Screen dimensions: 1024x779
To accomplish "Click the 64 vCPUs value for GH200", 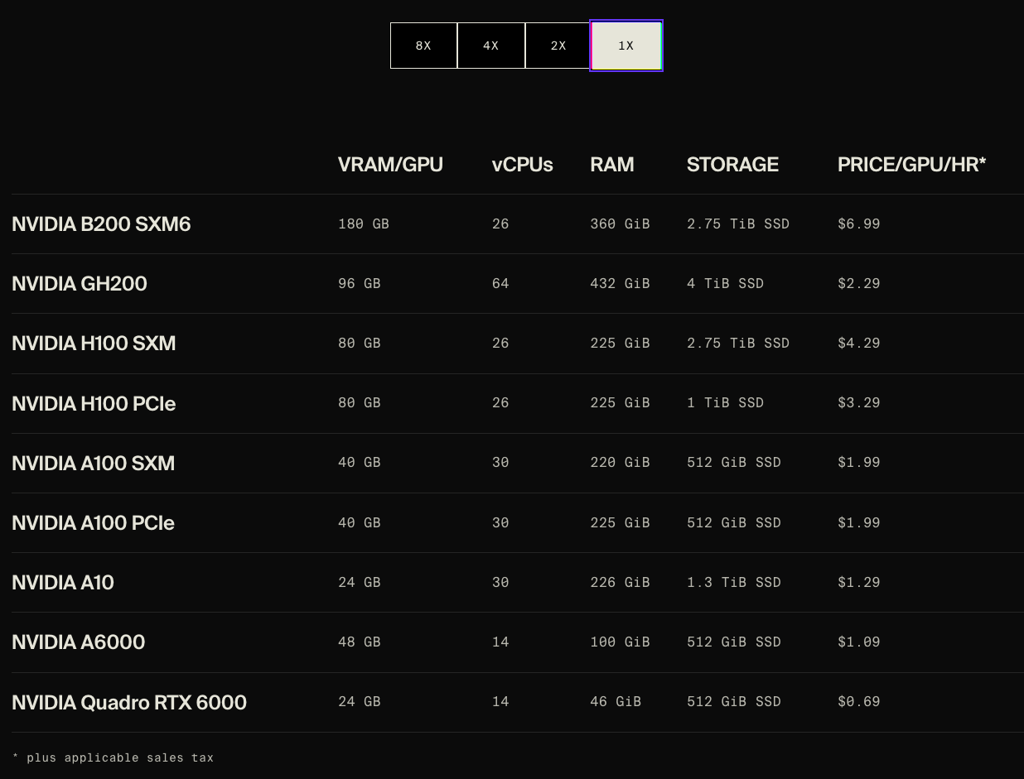I will tap(500, 283).
